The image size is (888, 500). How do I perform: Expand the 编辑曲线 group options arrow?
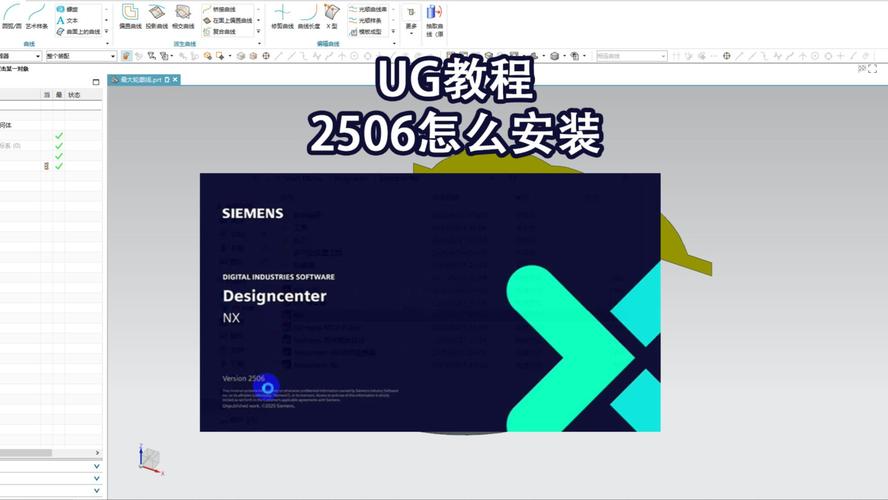click(x=394, y=44)
